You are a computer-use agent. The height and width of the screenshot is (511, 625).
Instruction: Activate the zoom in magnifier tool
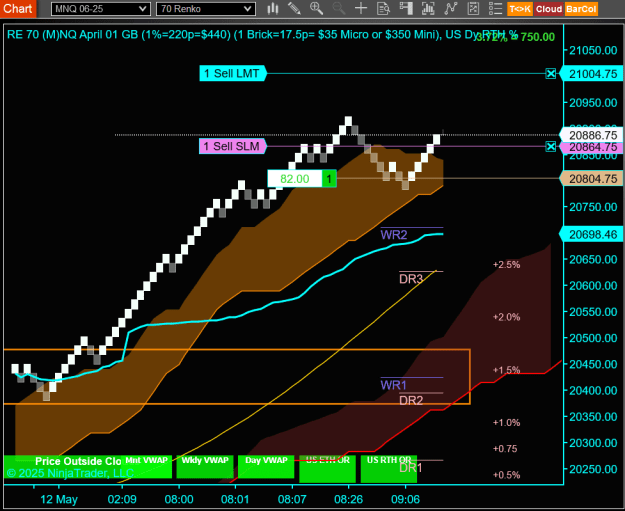point(316,8)
